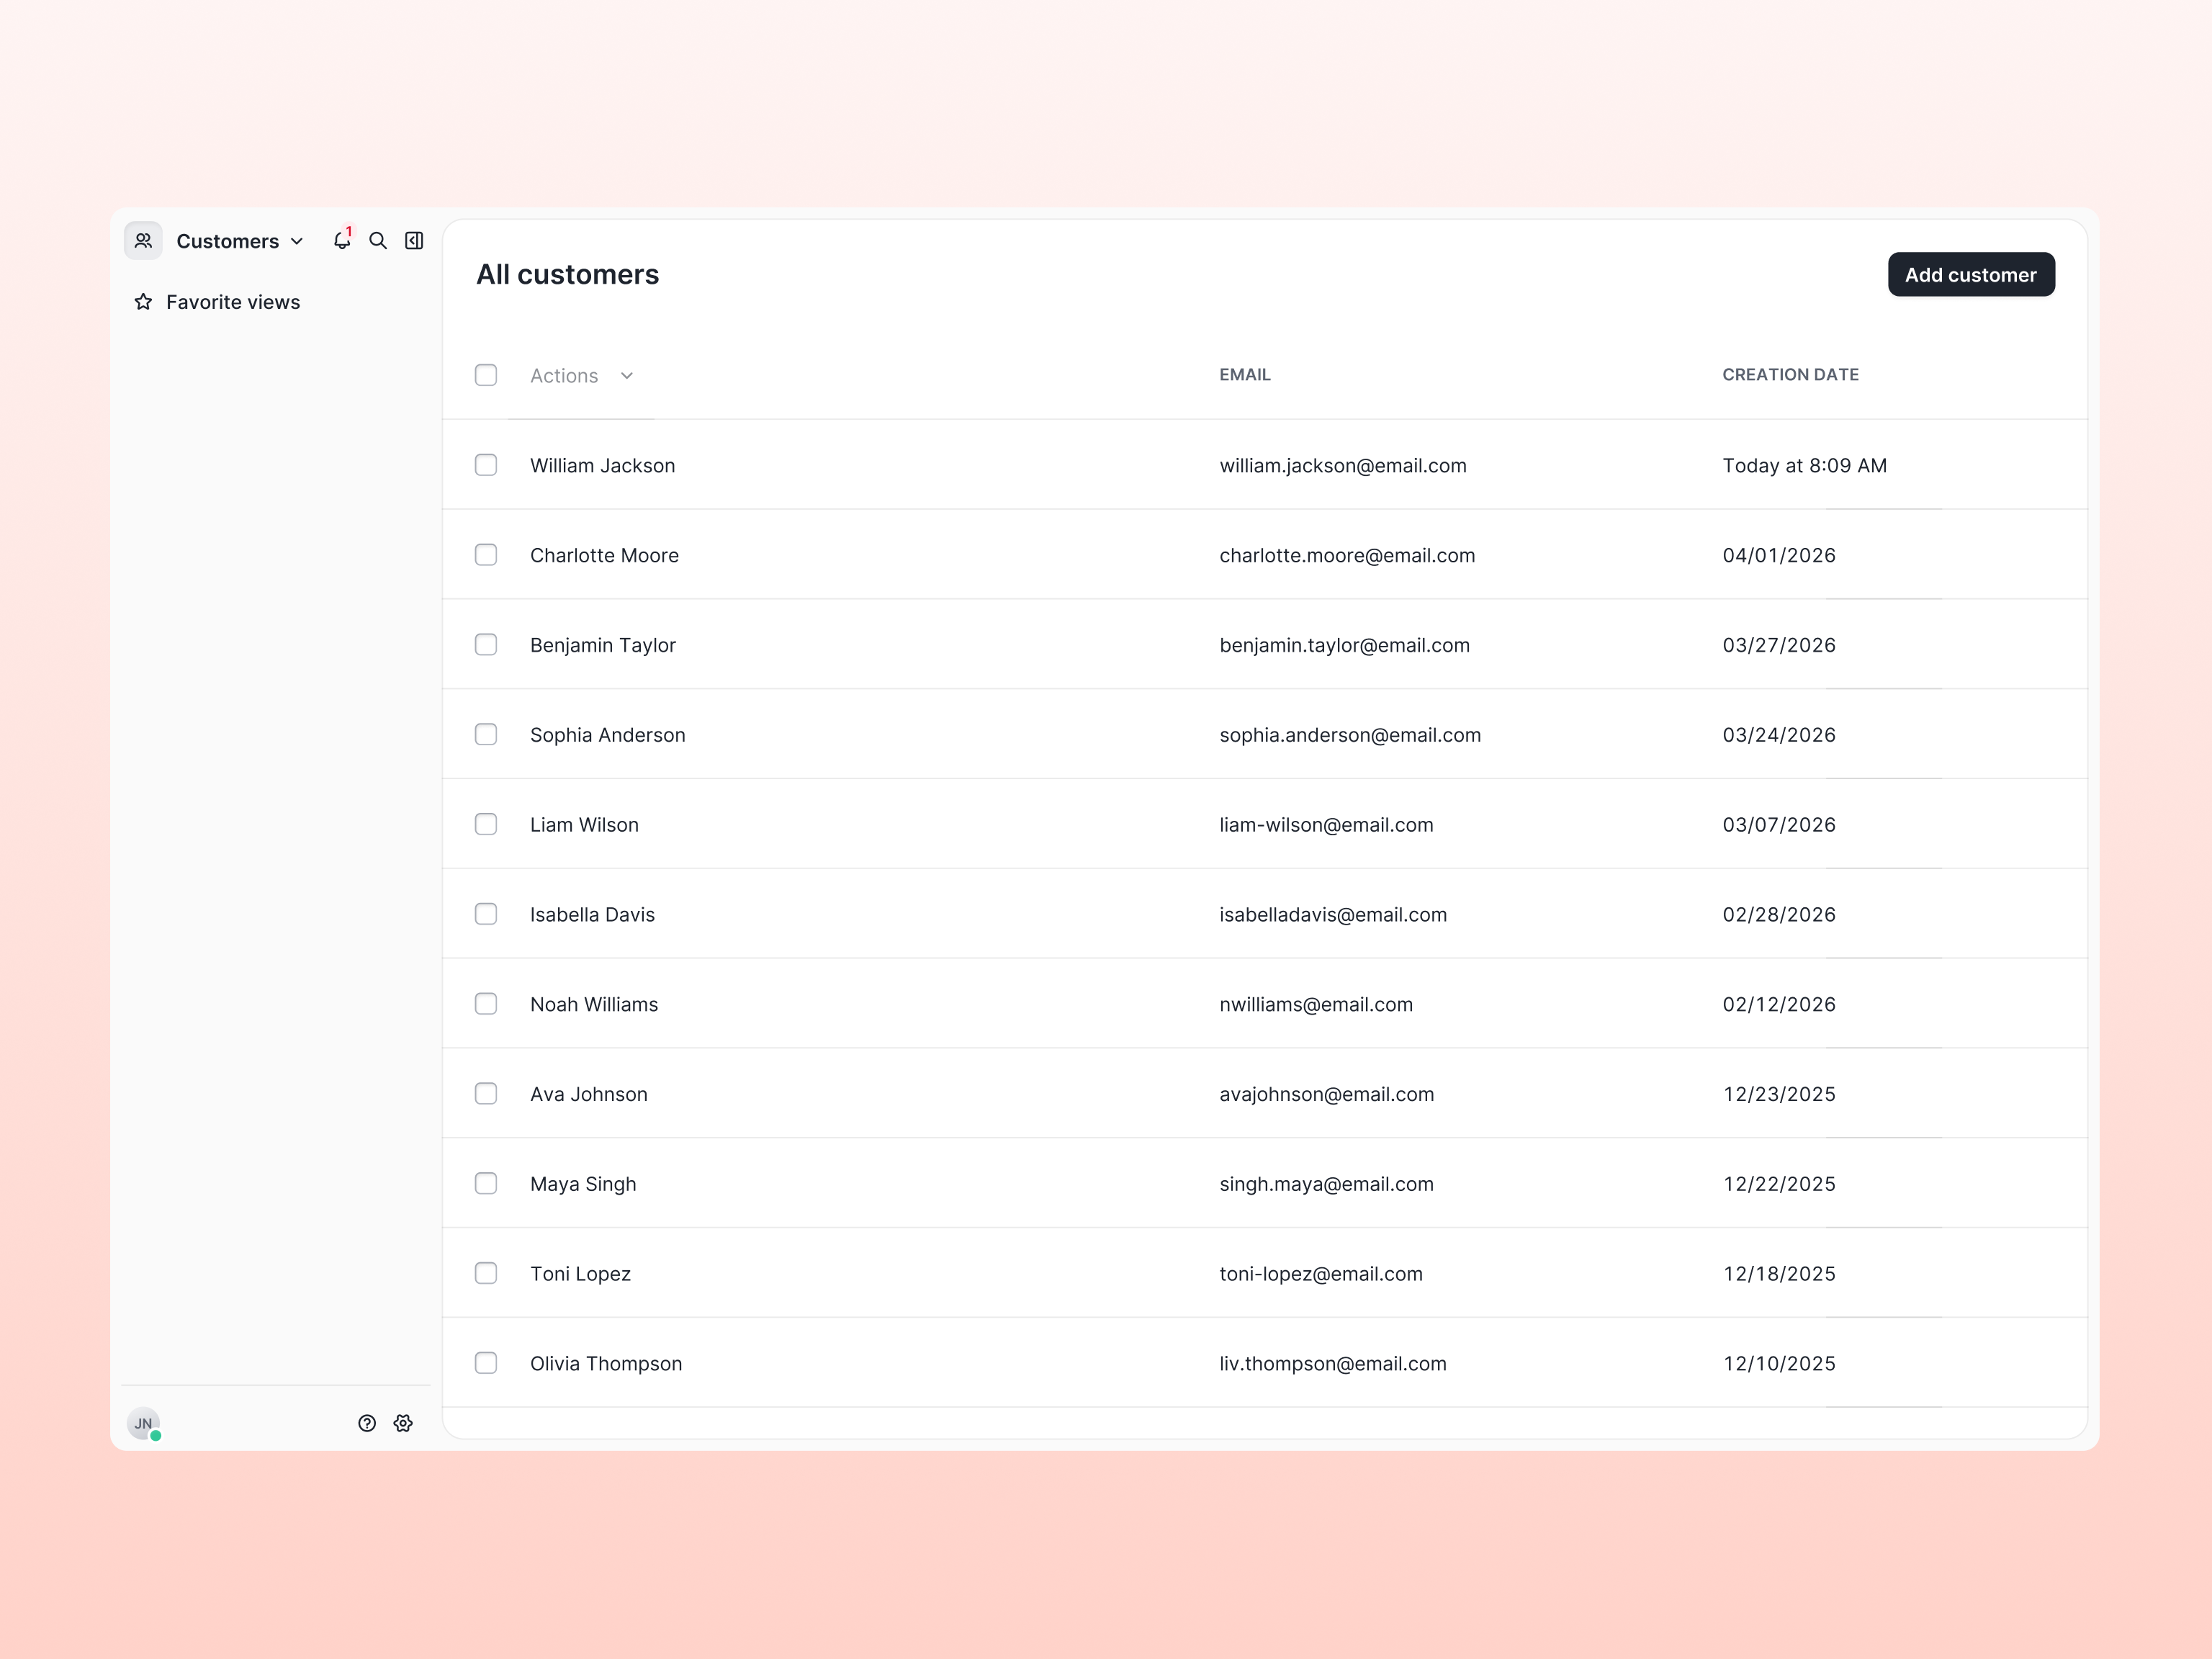
Task: Expand the Customers workspace switcher
Action: pyautogui.click(x=296, y=241)
